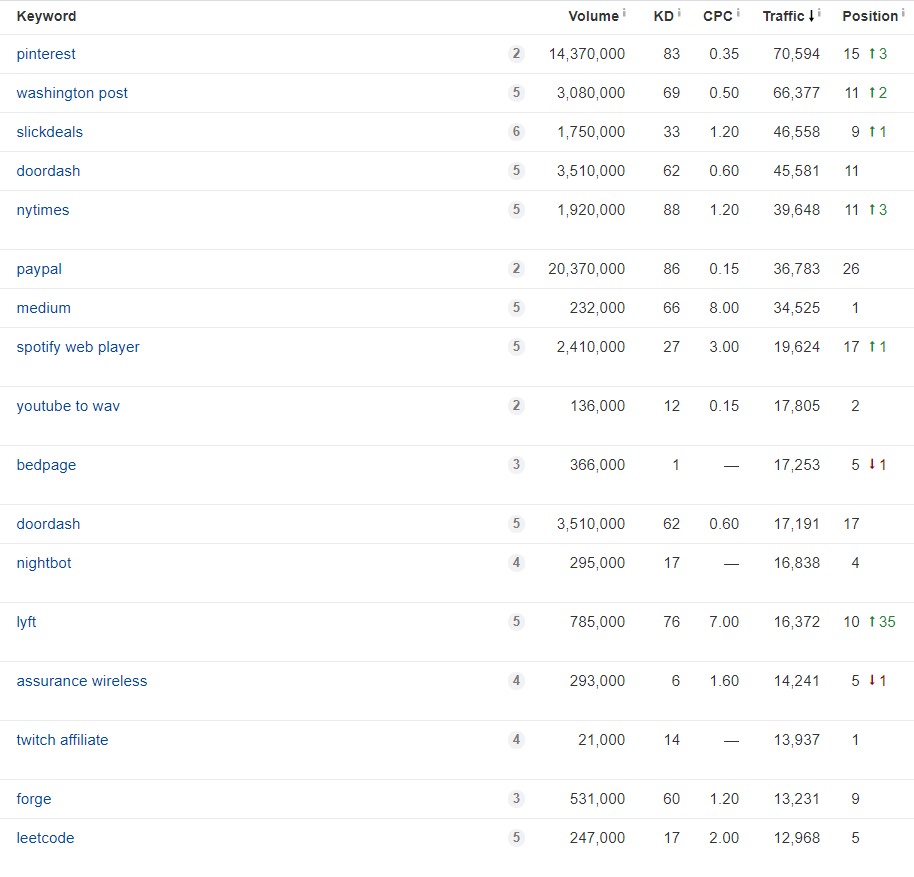Select the 136,000 volume for youtube to wav
Image resolution: width=914 pixels, height=877 pixels.
[x=597, y=406]
